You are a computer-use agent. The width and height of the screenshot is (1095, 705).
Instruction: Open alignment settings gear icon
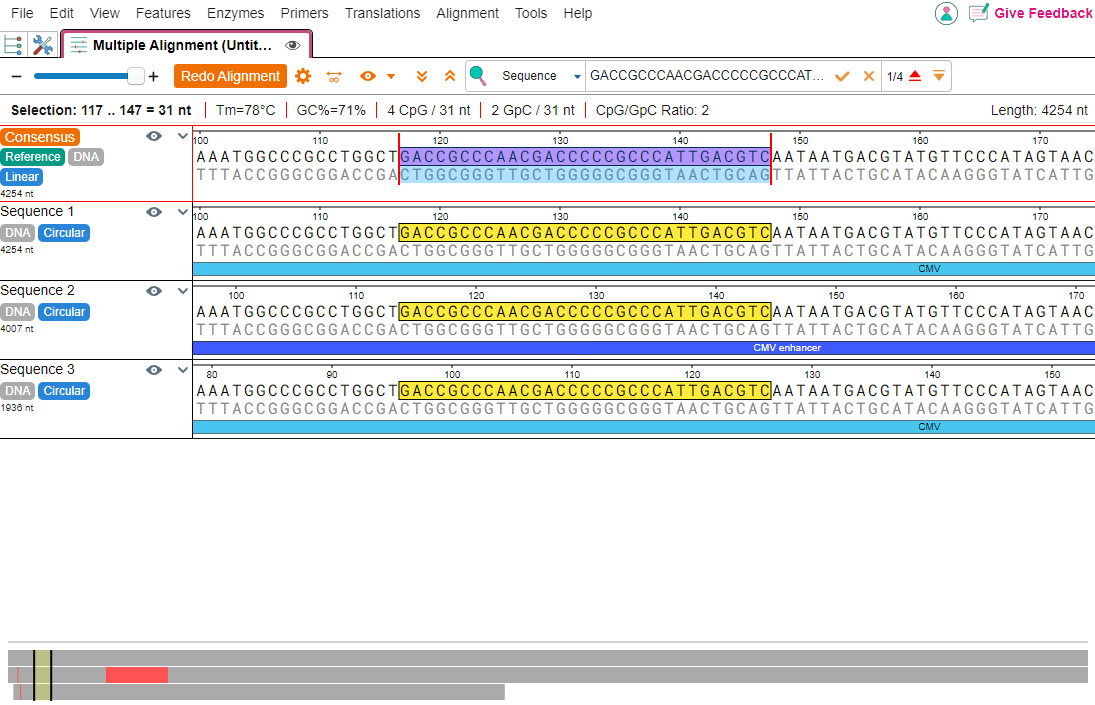[303, 76]
